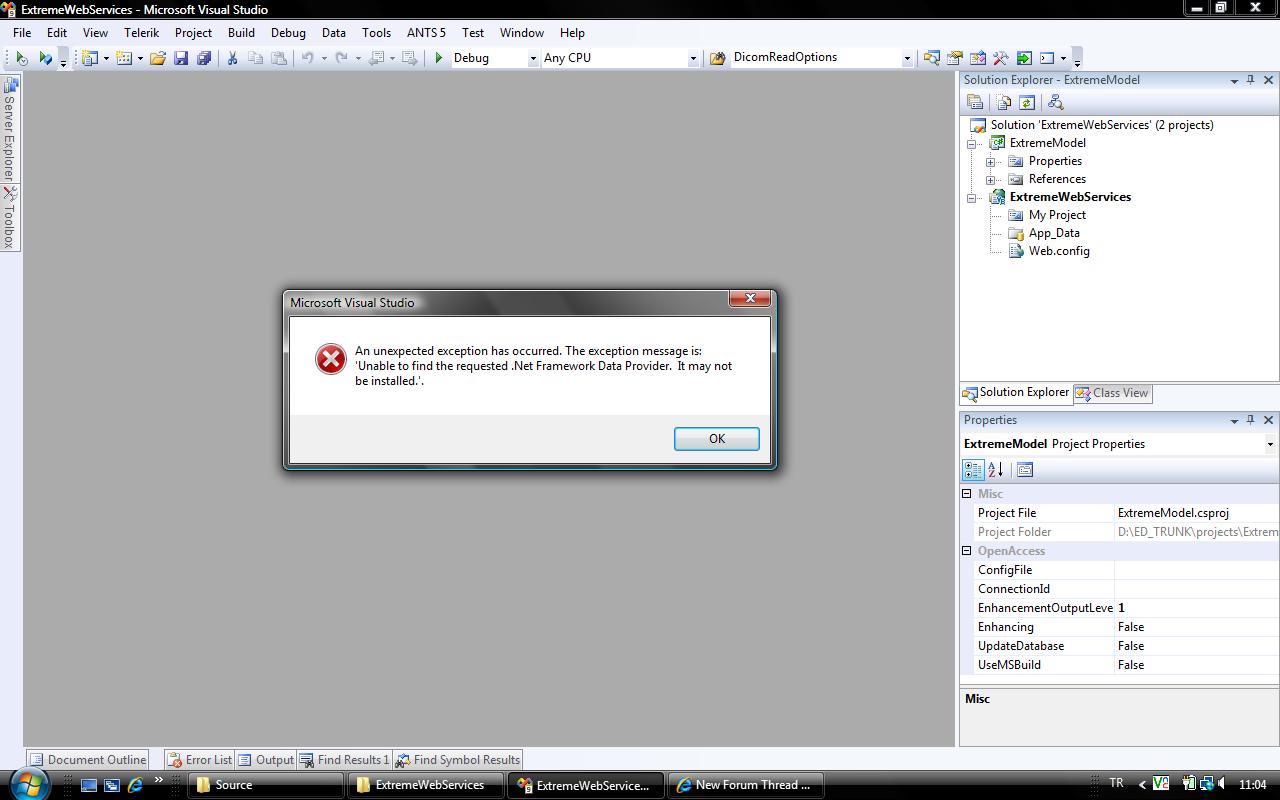Click OK in the error dialog
Viewport: 1280px width, 800px height.
tap(717, 439)
